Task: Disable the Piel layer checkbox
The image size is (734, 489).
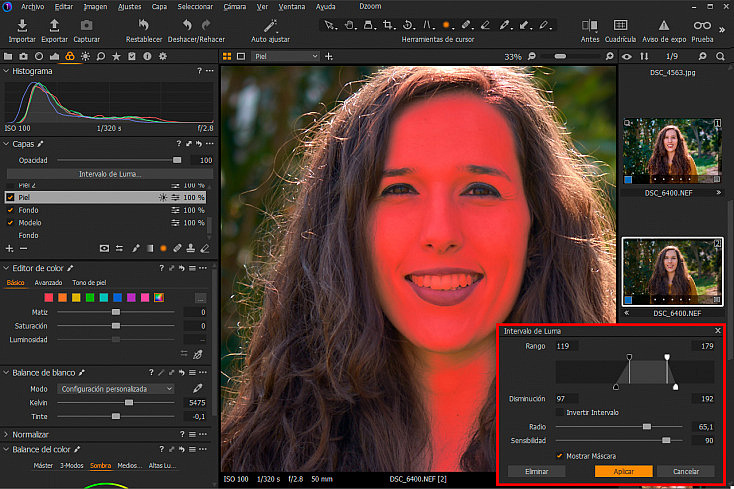Action: (x=10, y=197)
